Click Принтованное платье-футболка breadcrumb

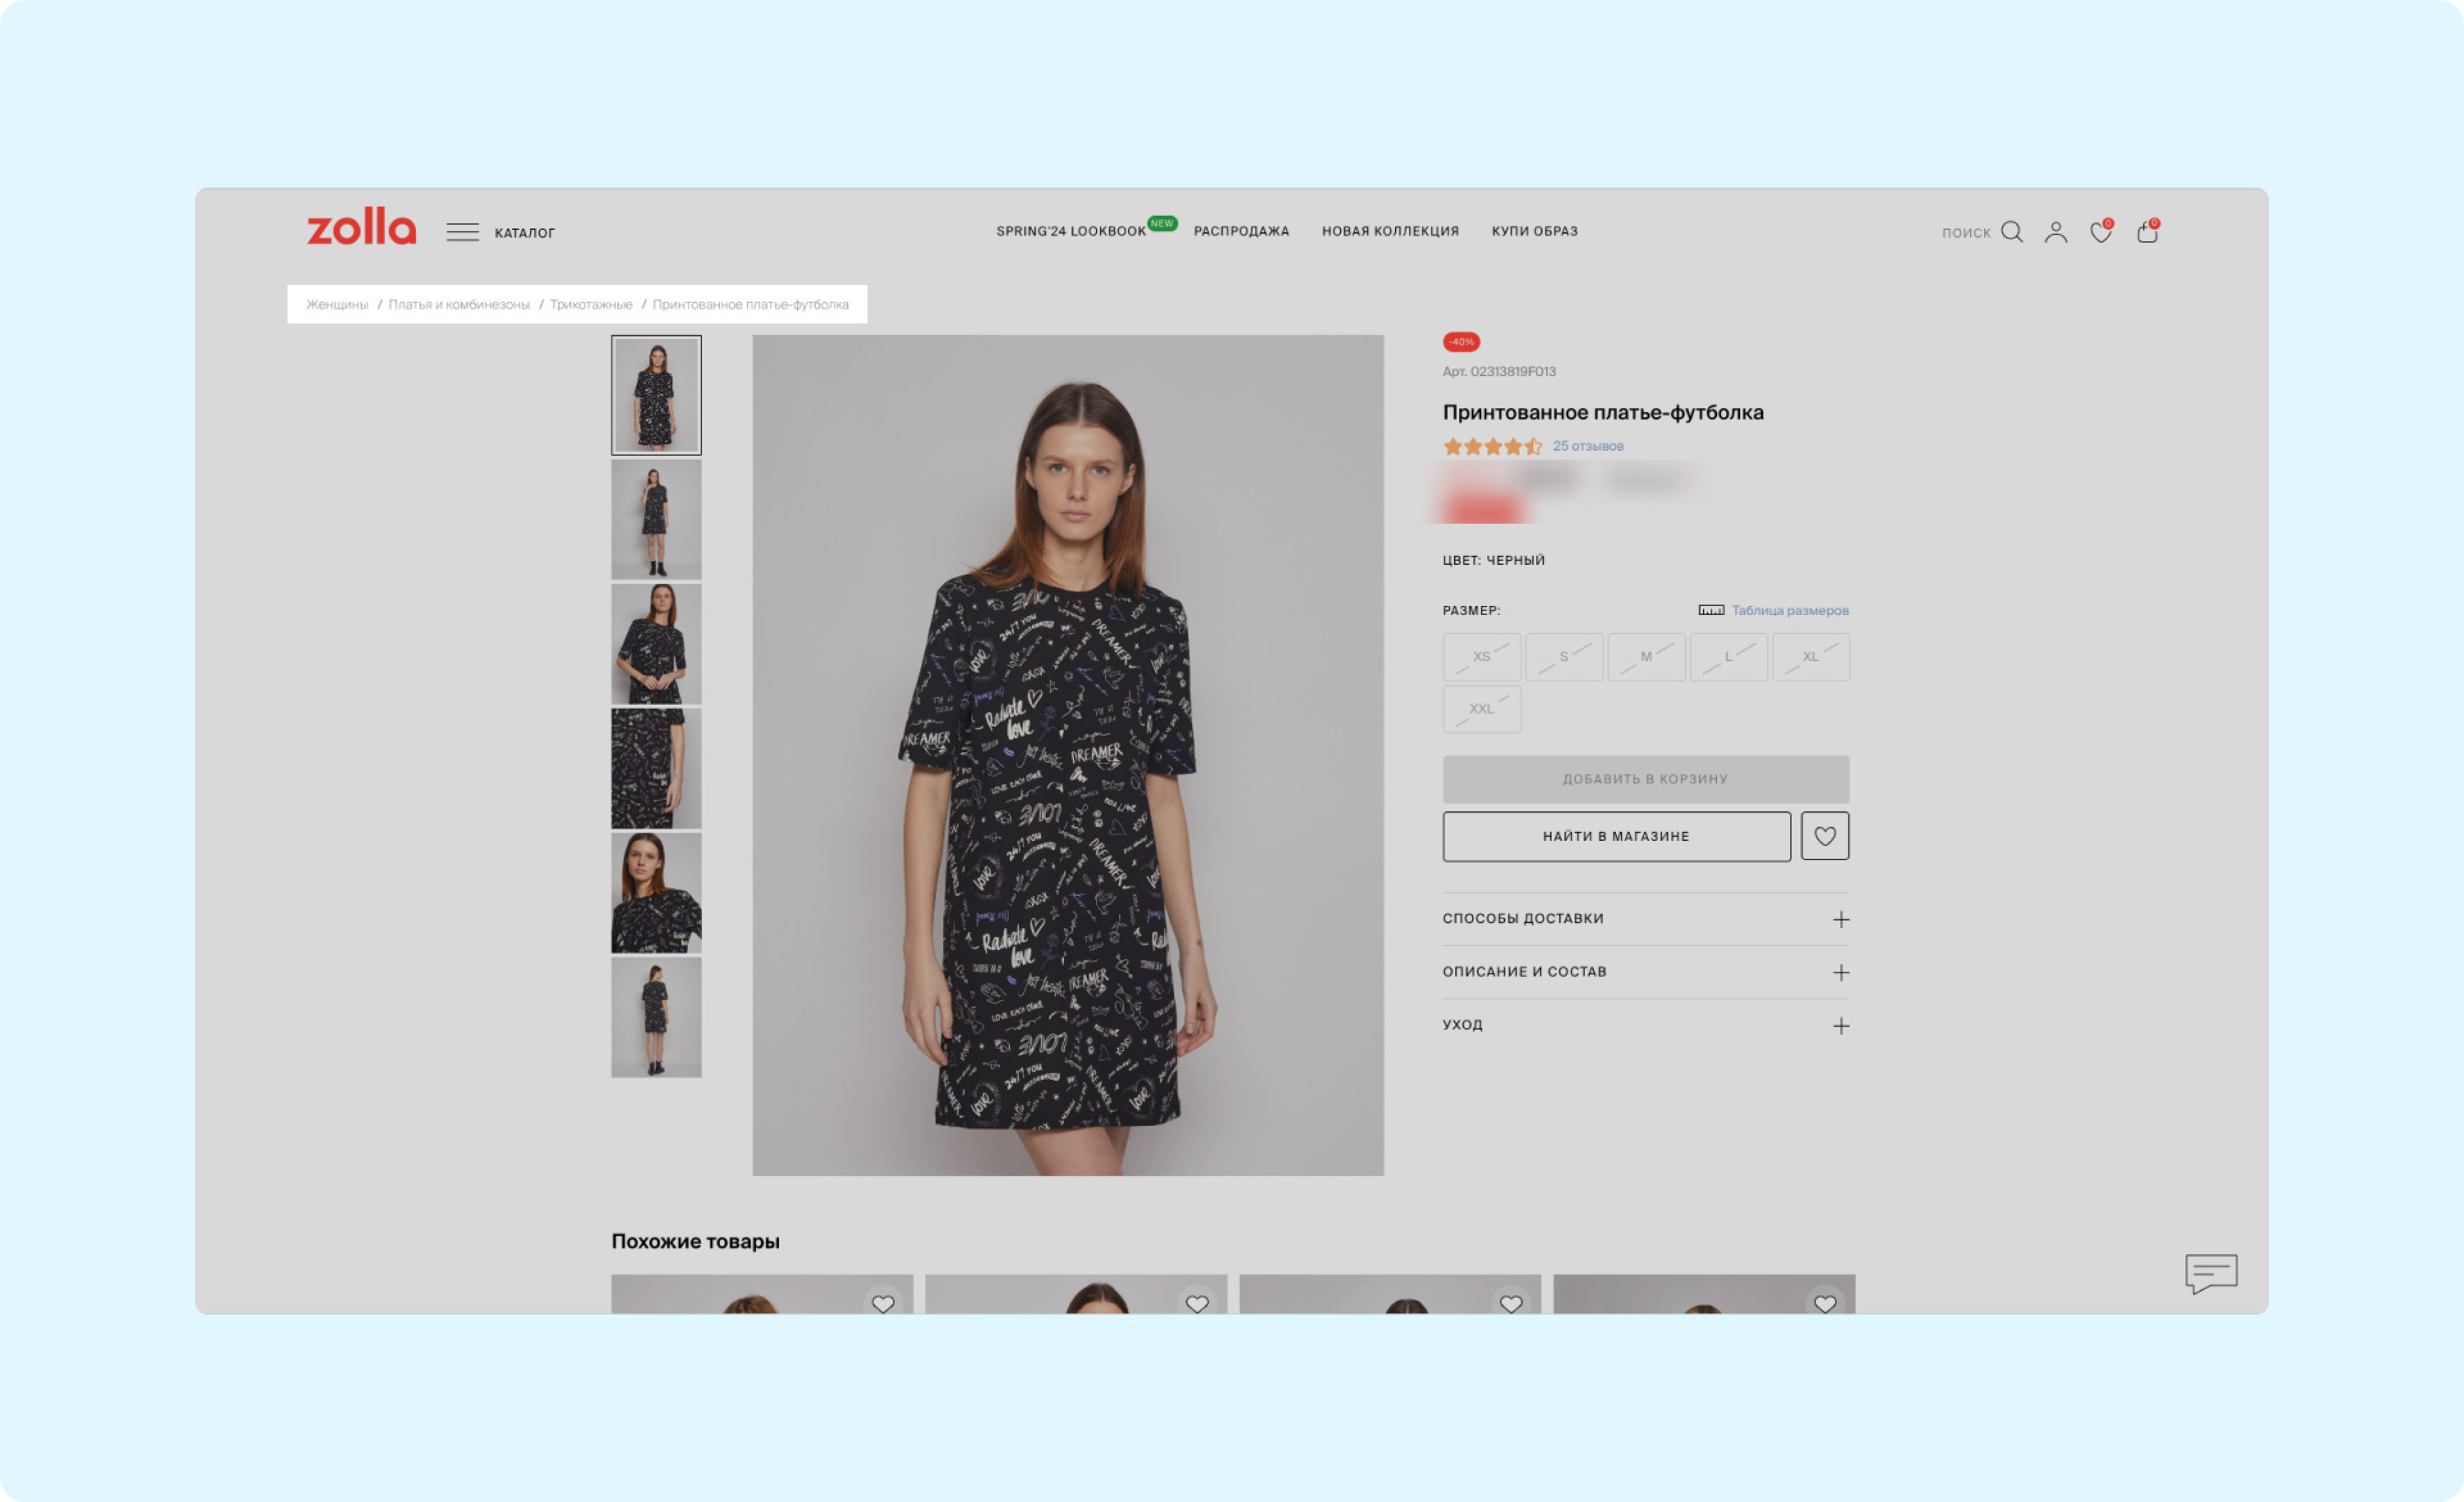click(x=751, y=304)
